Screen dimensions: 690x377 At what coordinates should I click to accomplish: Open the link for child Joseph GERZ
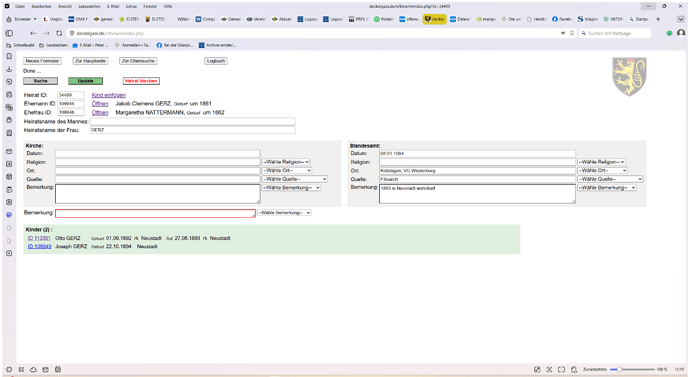click(39, 246)
